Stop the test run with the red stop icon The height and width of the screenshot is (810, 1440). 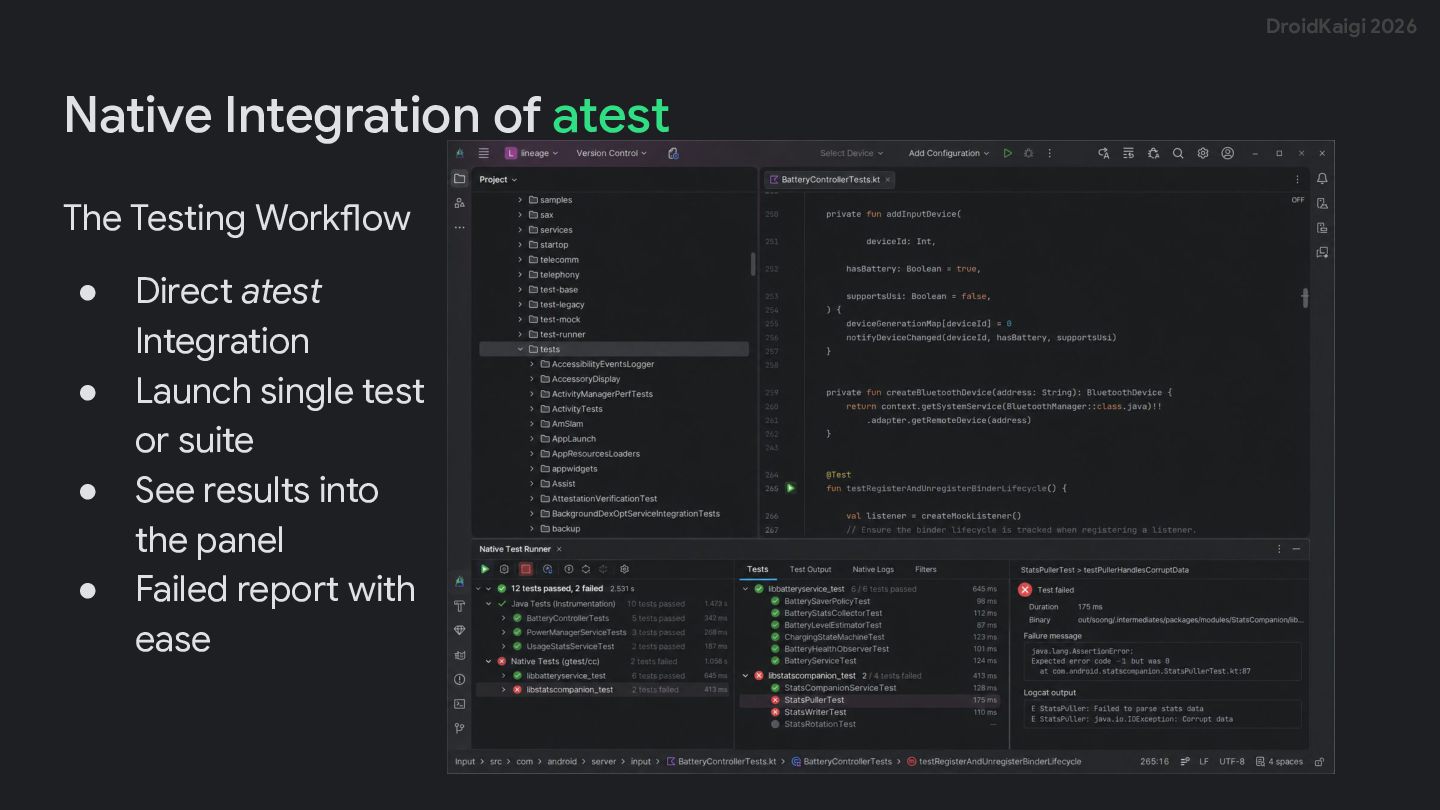coord(525,569)
